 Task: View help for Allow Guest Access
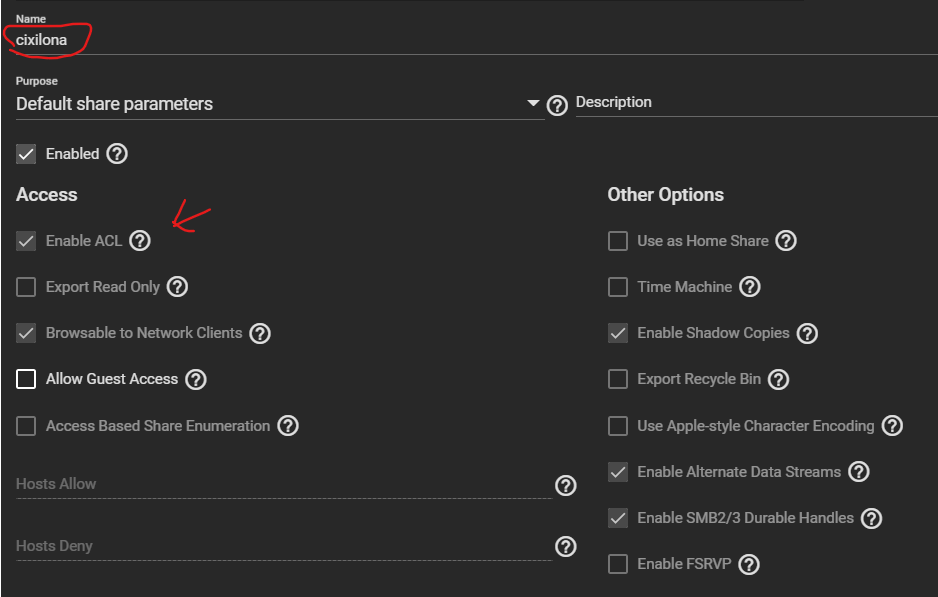point(196,379)
